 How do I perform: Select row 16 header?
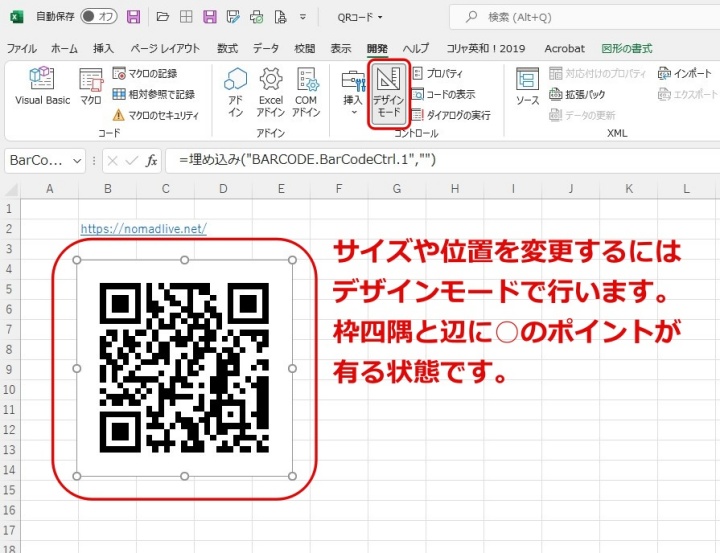9,510
